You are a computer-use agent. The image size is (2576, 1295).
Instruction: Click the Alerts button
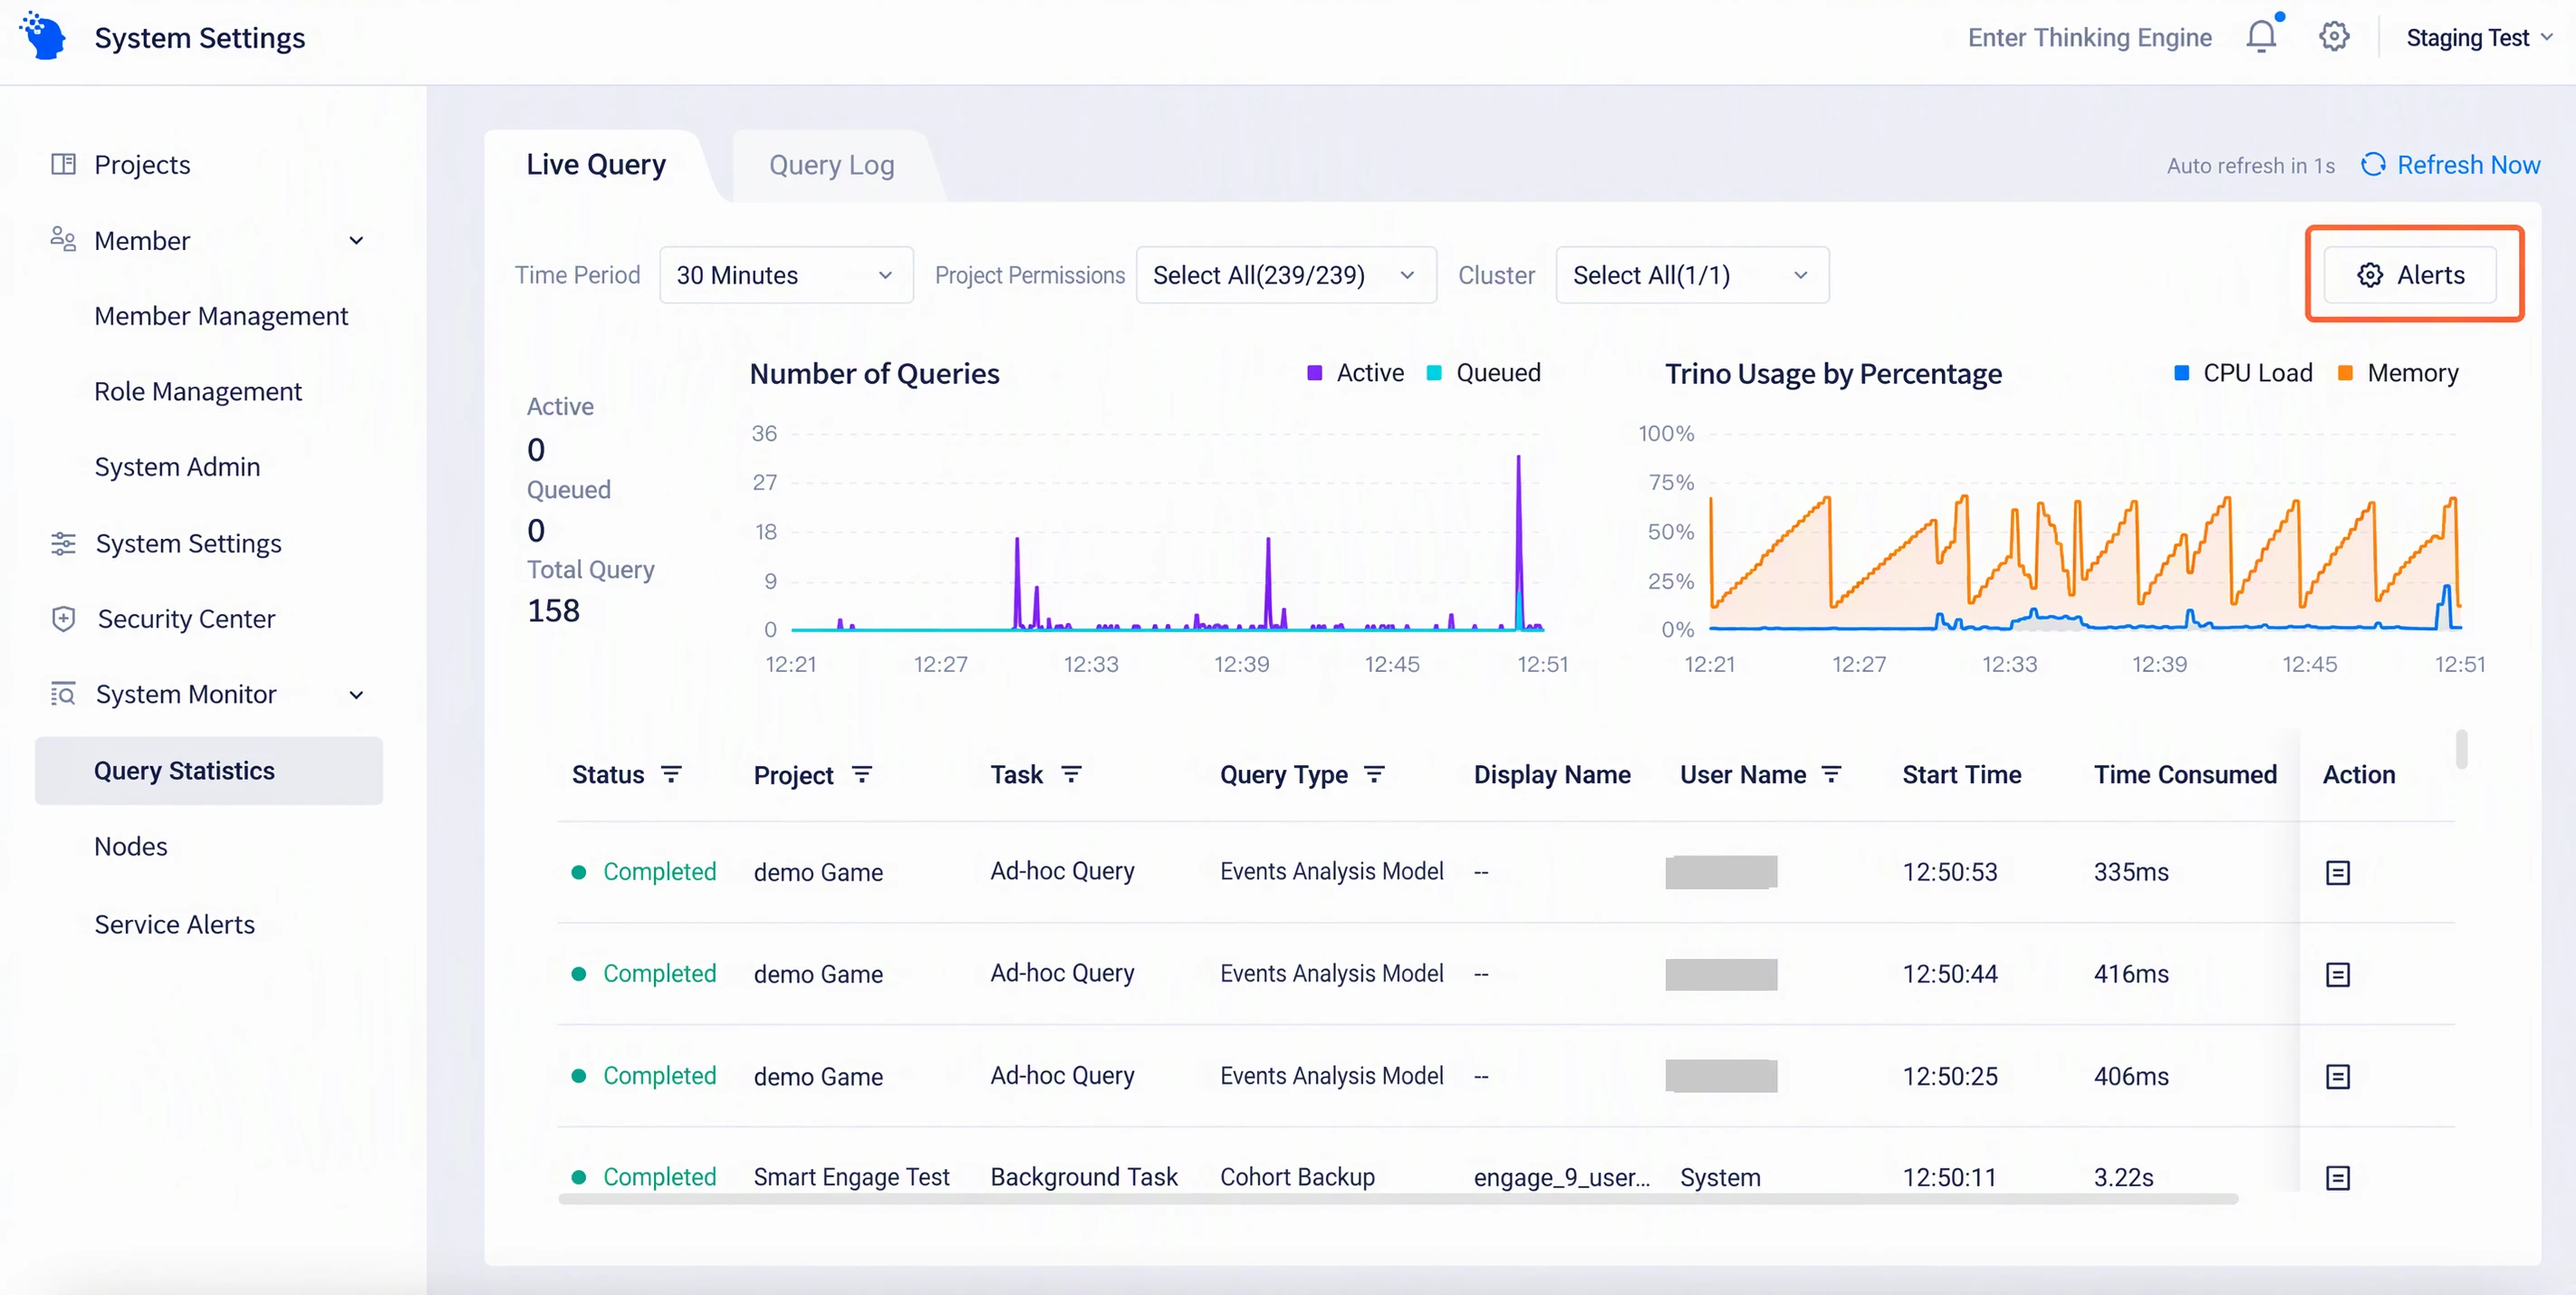coord(2410,275)
